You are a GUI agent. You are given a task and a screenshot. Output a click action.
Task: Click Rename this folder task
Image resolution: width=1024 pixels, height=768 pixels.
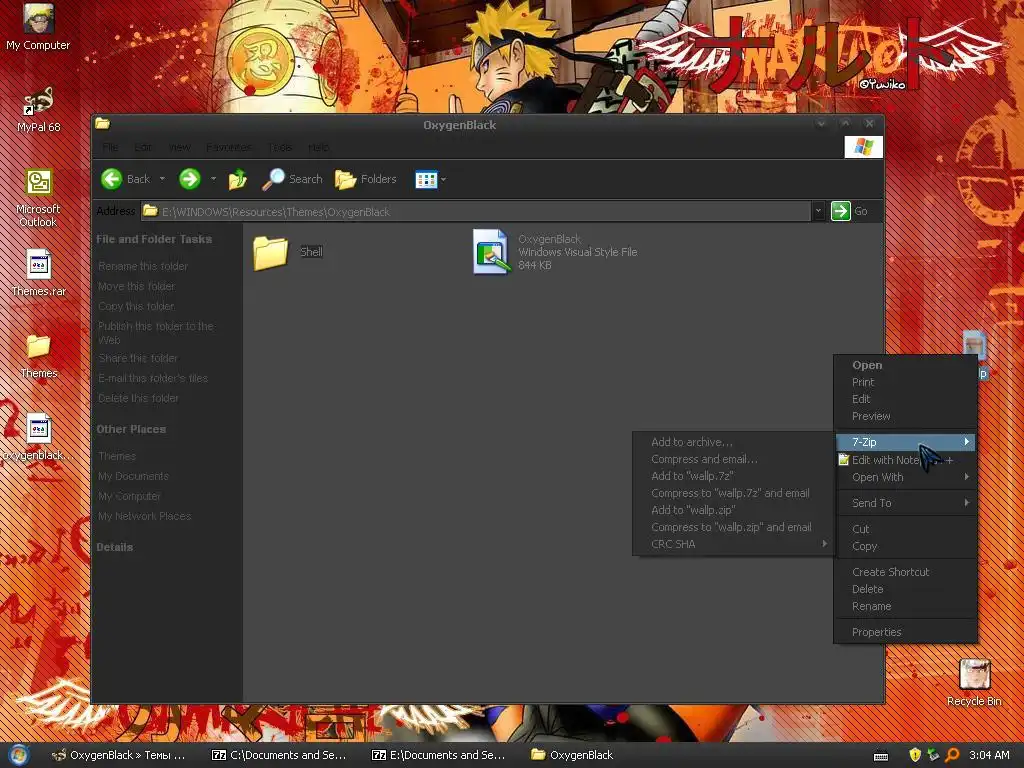click(143, 266)
